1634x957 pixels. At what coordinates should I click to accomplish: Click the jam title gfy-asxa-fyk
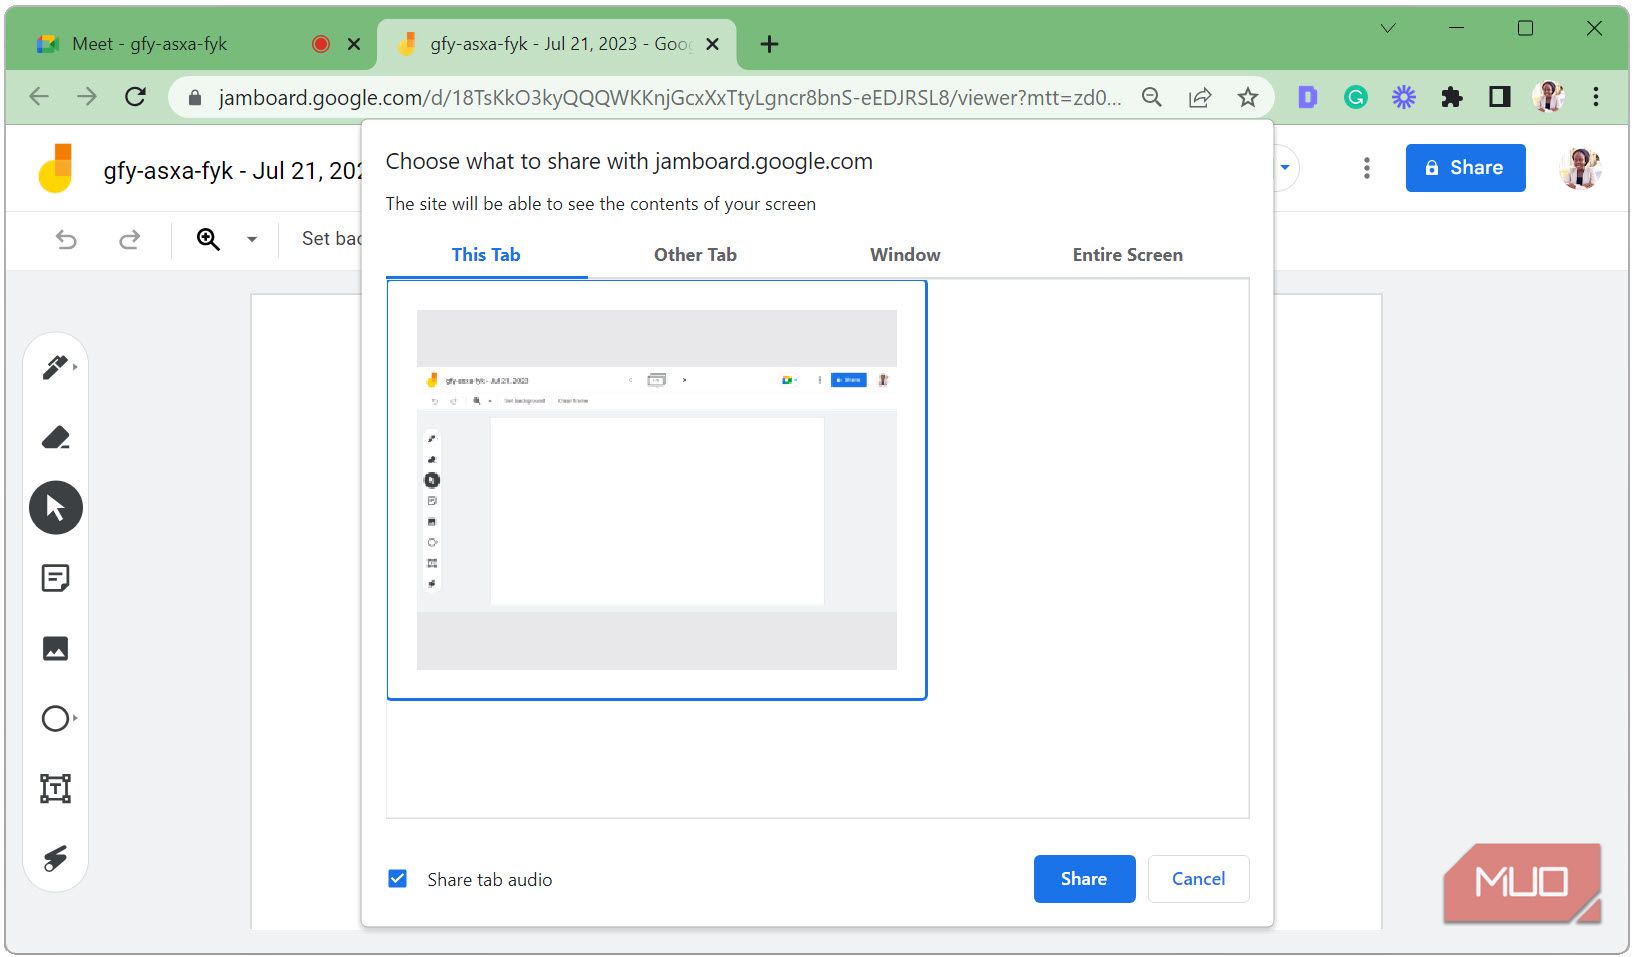coord(233,171)
